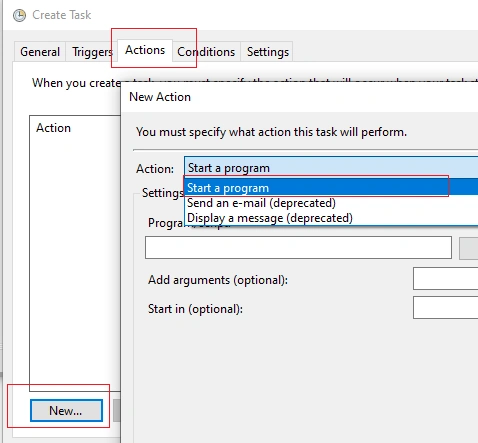
Task: Switch to the General tab
Action: pos(40,52)
